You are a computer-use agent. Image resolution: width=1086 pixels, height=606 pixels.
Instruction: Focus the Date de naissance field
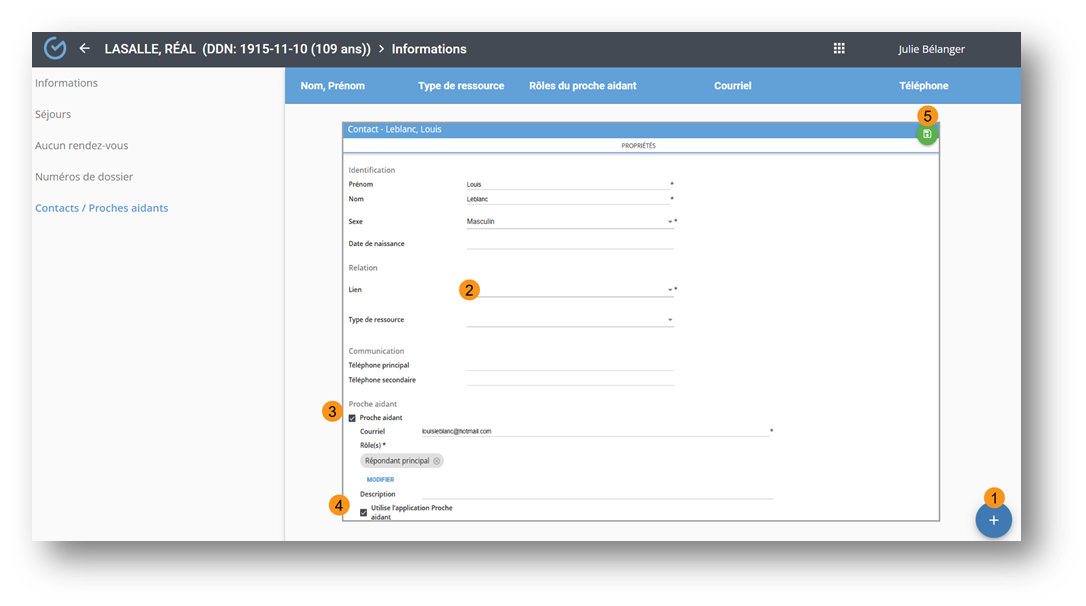point(570,243)
